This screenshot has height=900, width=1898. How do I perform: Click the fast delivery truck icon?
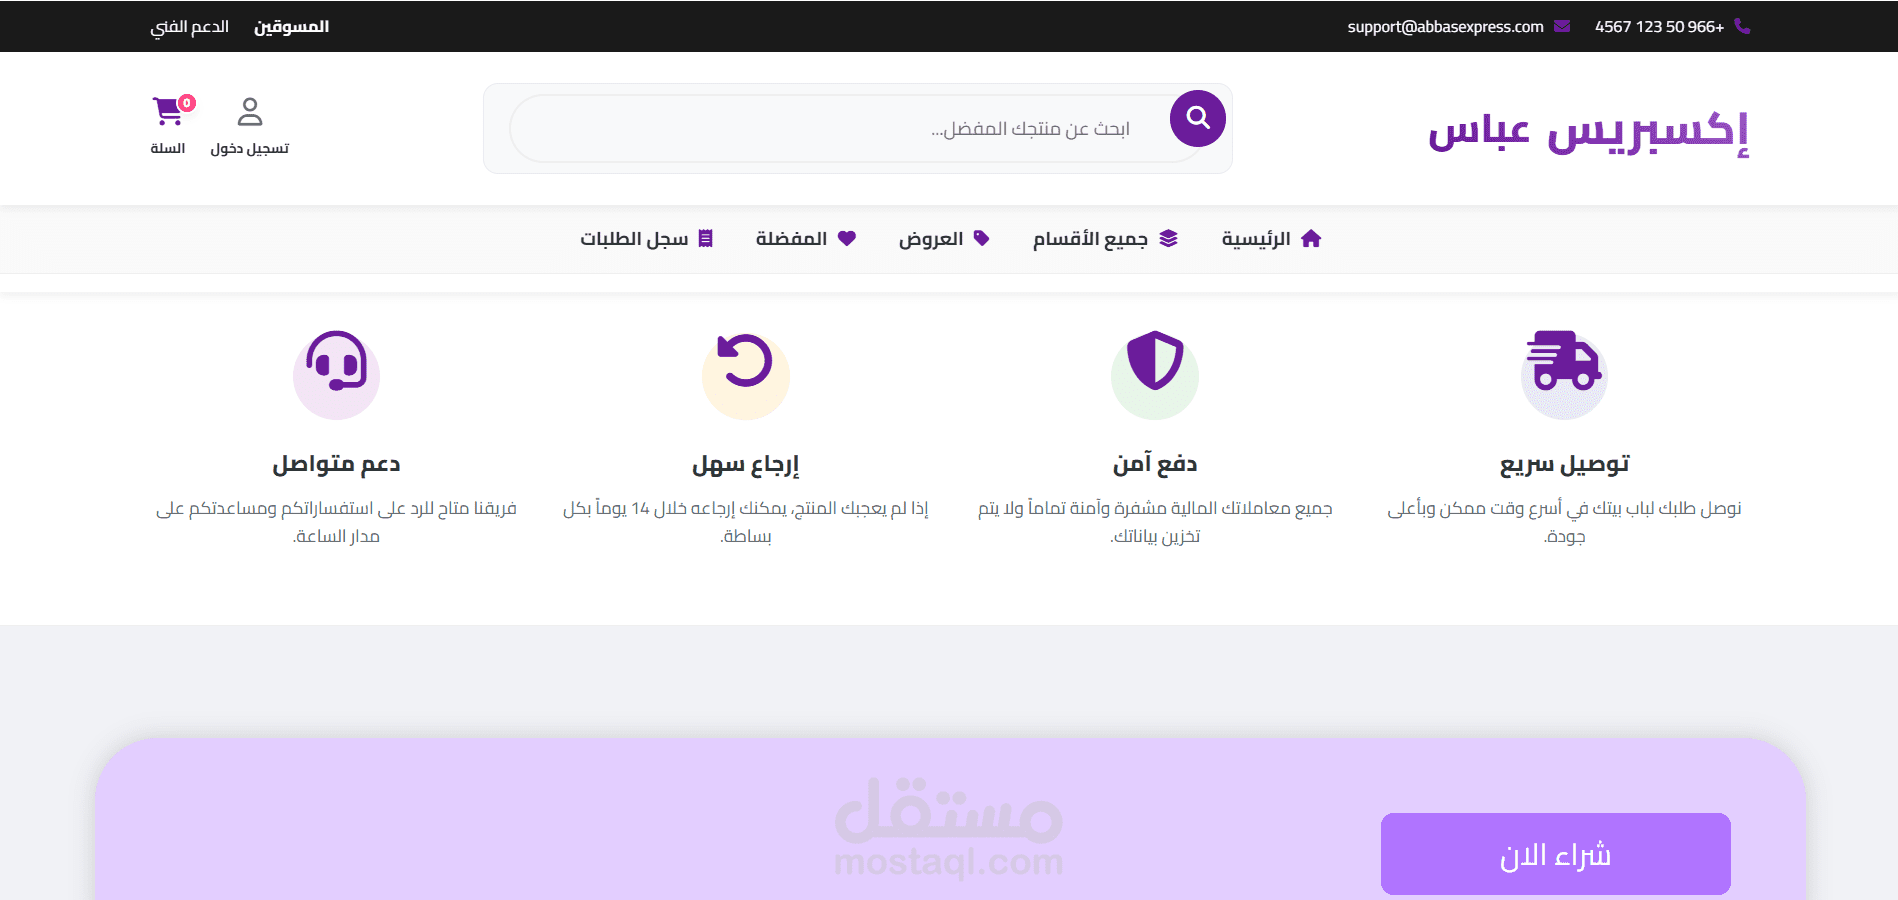1564,360
